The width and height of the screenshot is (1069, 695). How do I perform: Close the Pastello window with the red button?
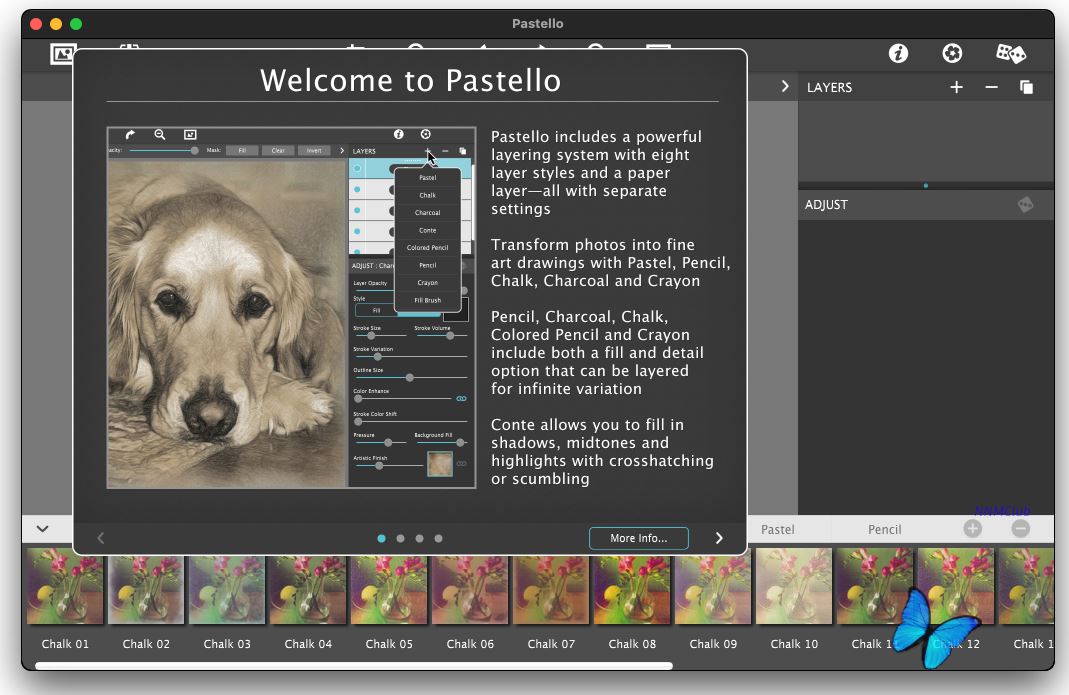[x=36, y=24]
